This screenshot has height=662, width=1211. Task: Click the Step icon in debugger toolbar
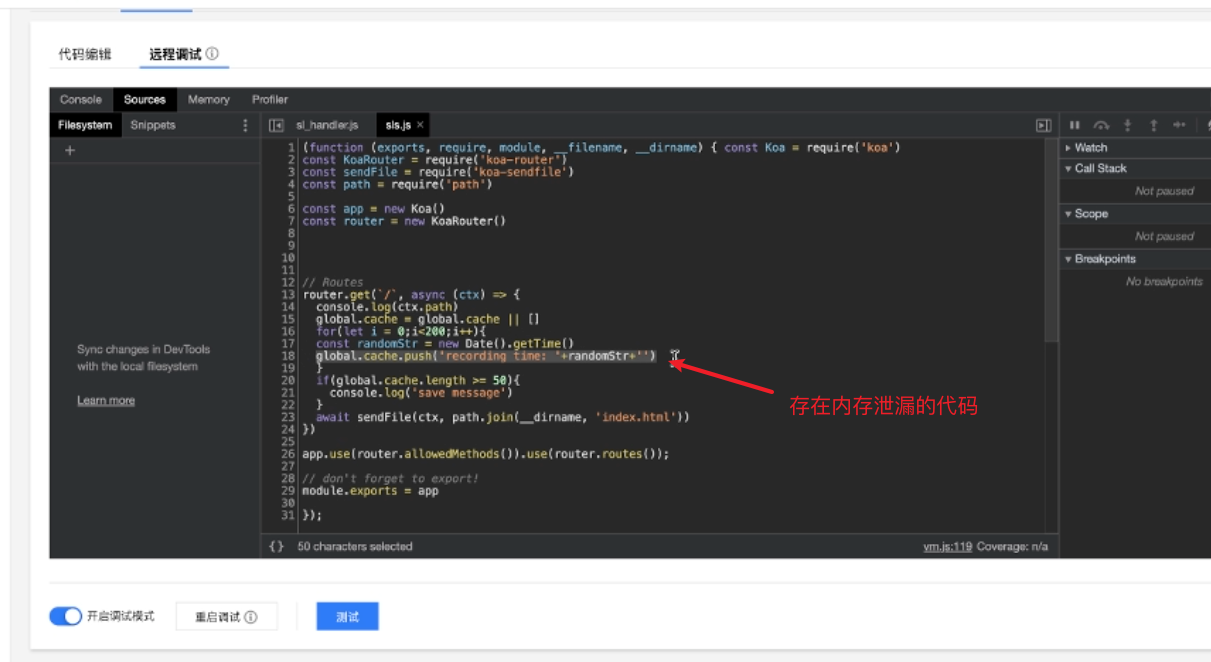(1179, 125)
